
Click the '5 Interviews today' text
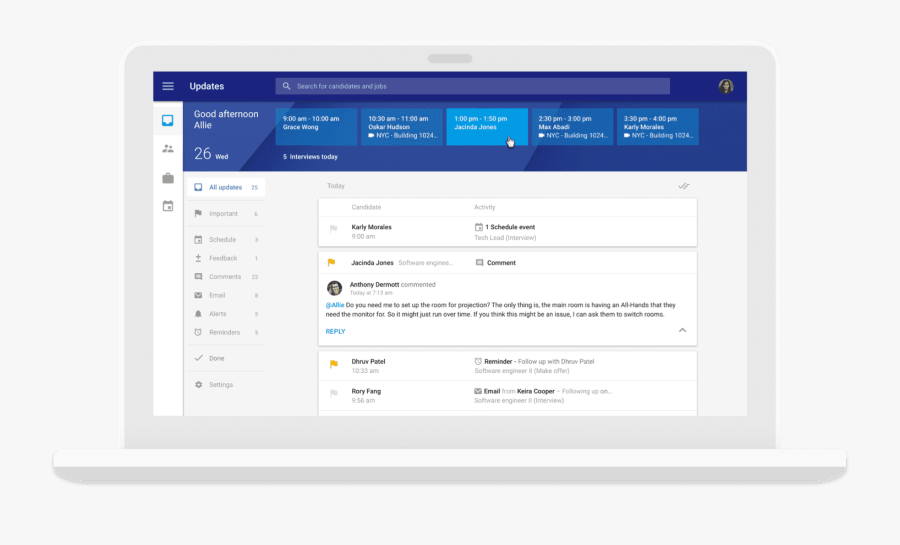[310, 157]
